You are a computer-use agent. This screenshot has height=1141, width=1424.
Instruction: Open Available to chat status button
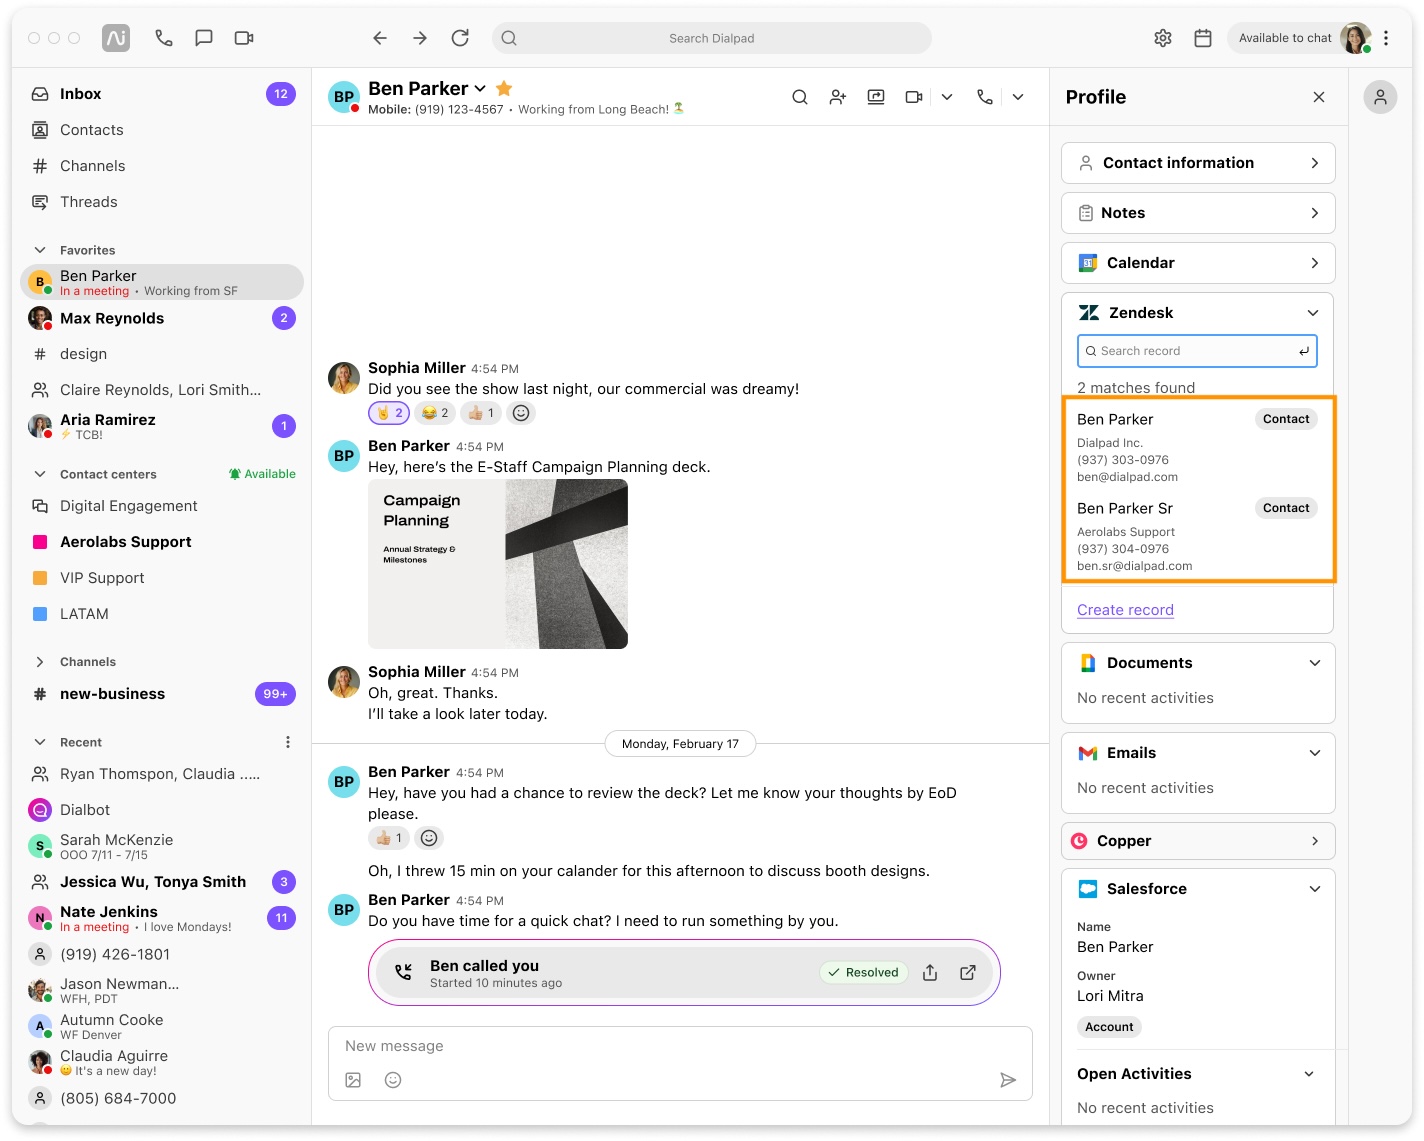(1299, 38)
